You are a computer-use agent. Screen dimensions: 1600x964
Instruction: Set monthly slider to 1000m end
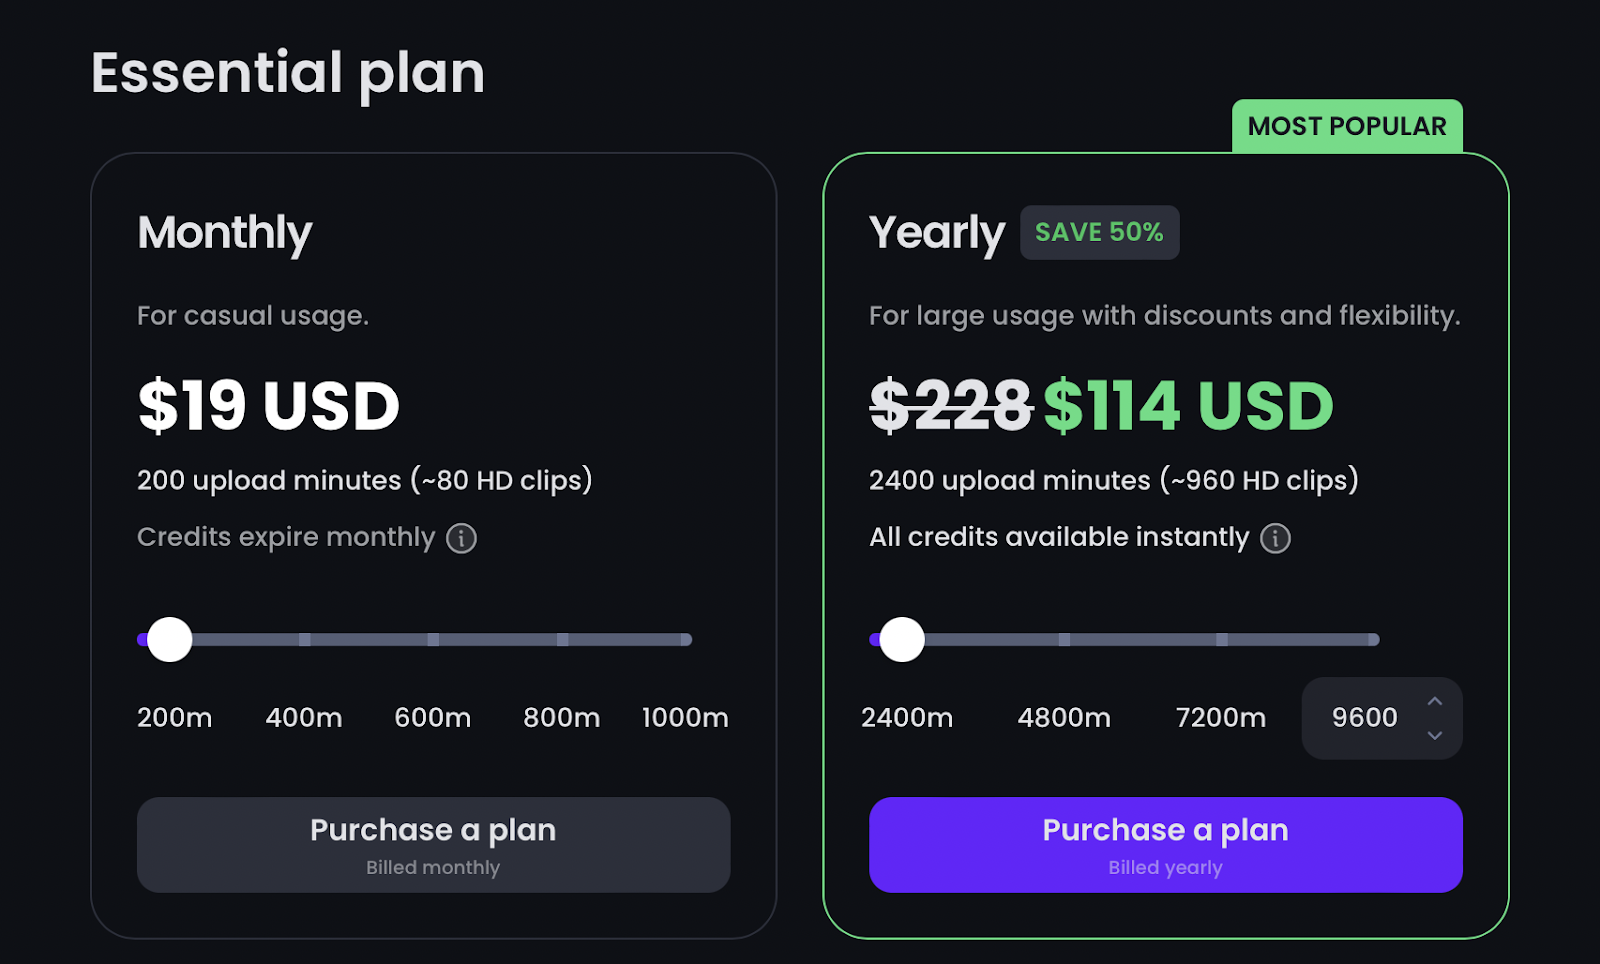pyautogui.click(x=686, y=639)
